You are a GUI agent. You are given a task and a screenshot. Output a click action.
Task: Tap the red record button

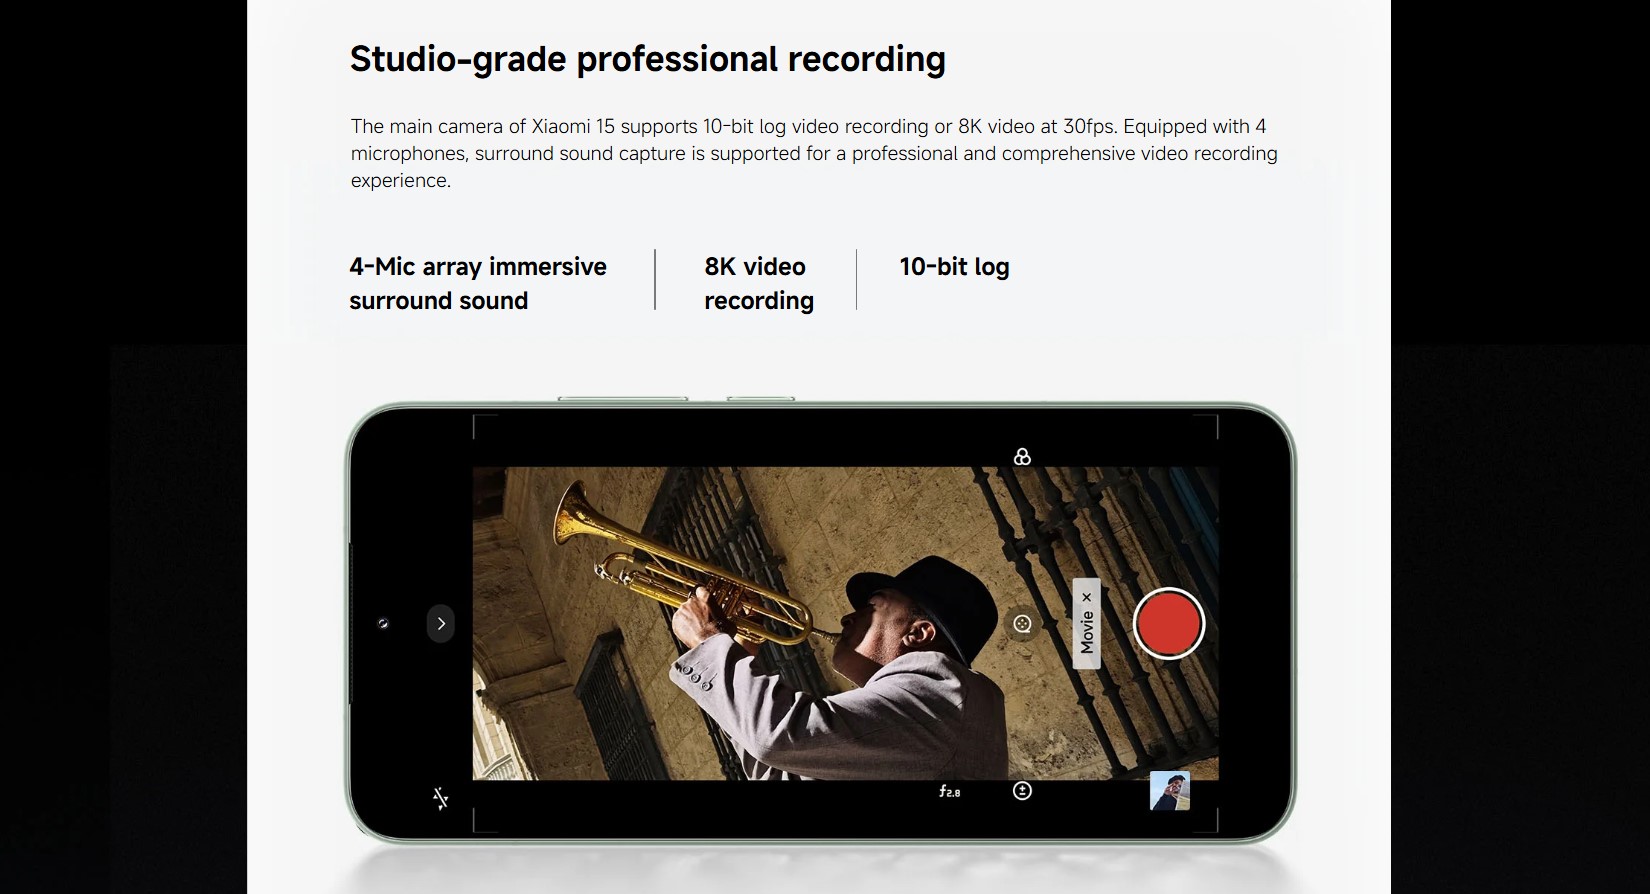click(x=1168, y=623)
